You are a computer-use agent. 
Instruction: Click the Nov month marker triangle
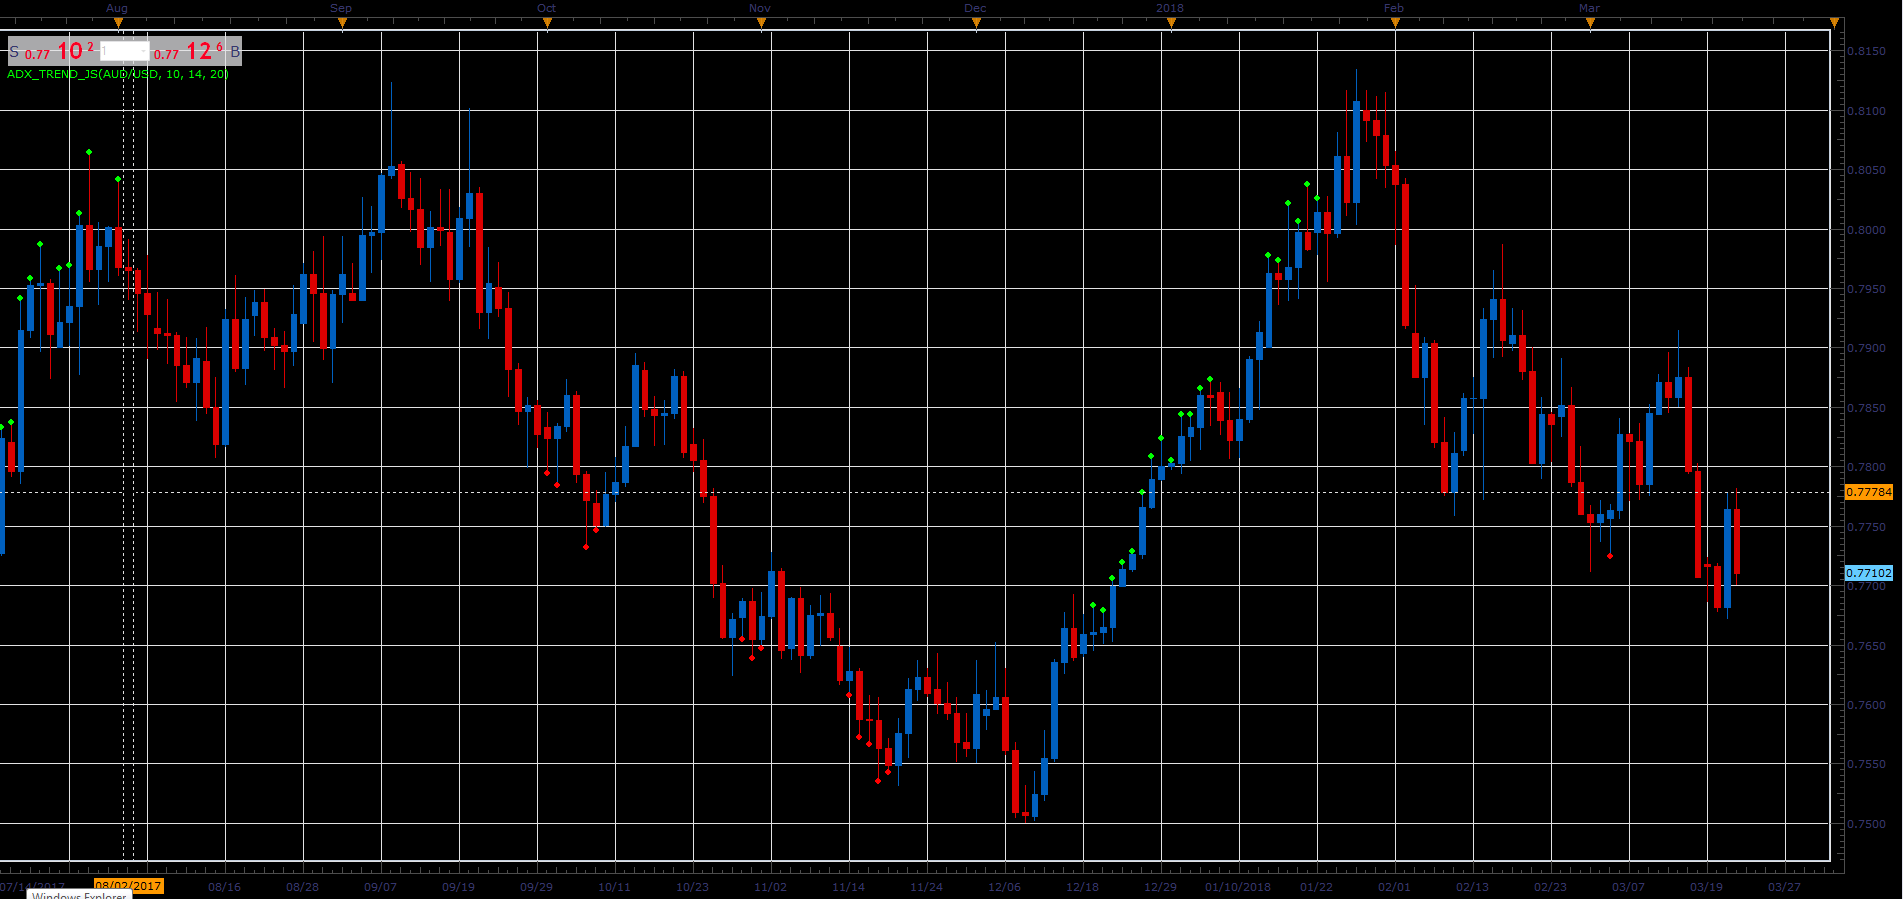[761, 22]
